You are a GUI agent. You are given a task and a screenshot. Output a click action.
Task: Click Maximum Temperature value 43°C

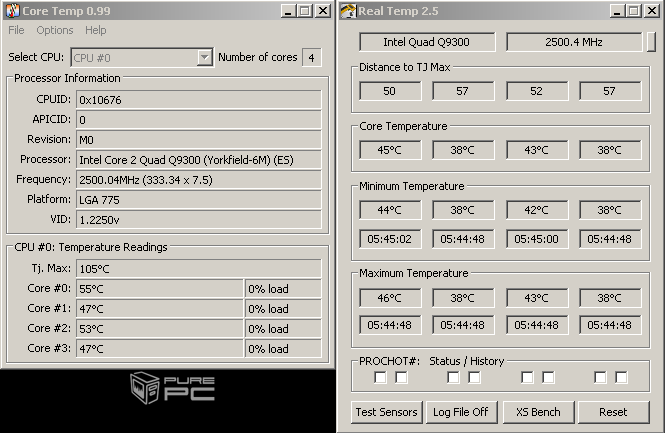(537, 298)
